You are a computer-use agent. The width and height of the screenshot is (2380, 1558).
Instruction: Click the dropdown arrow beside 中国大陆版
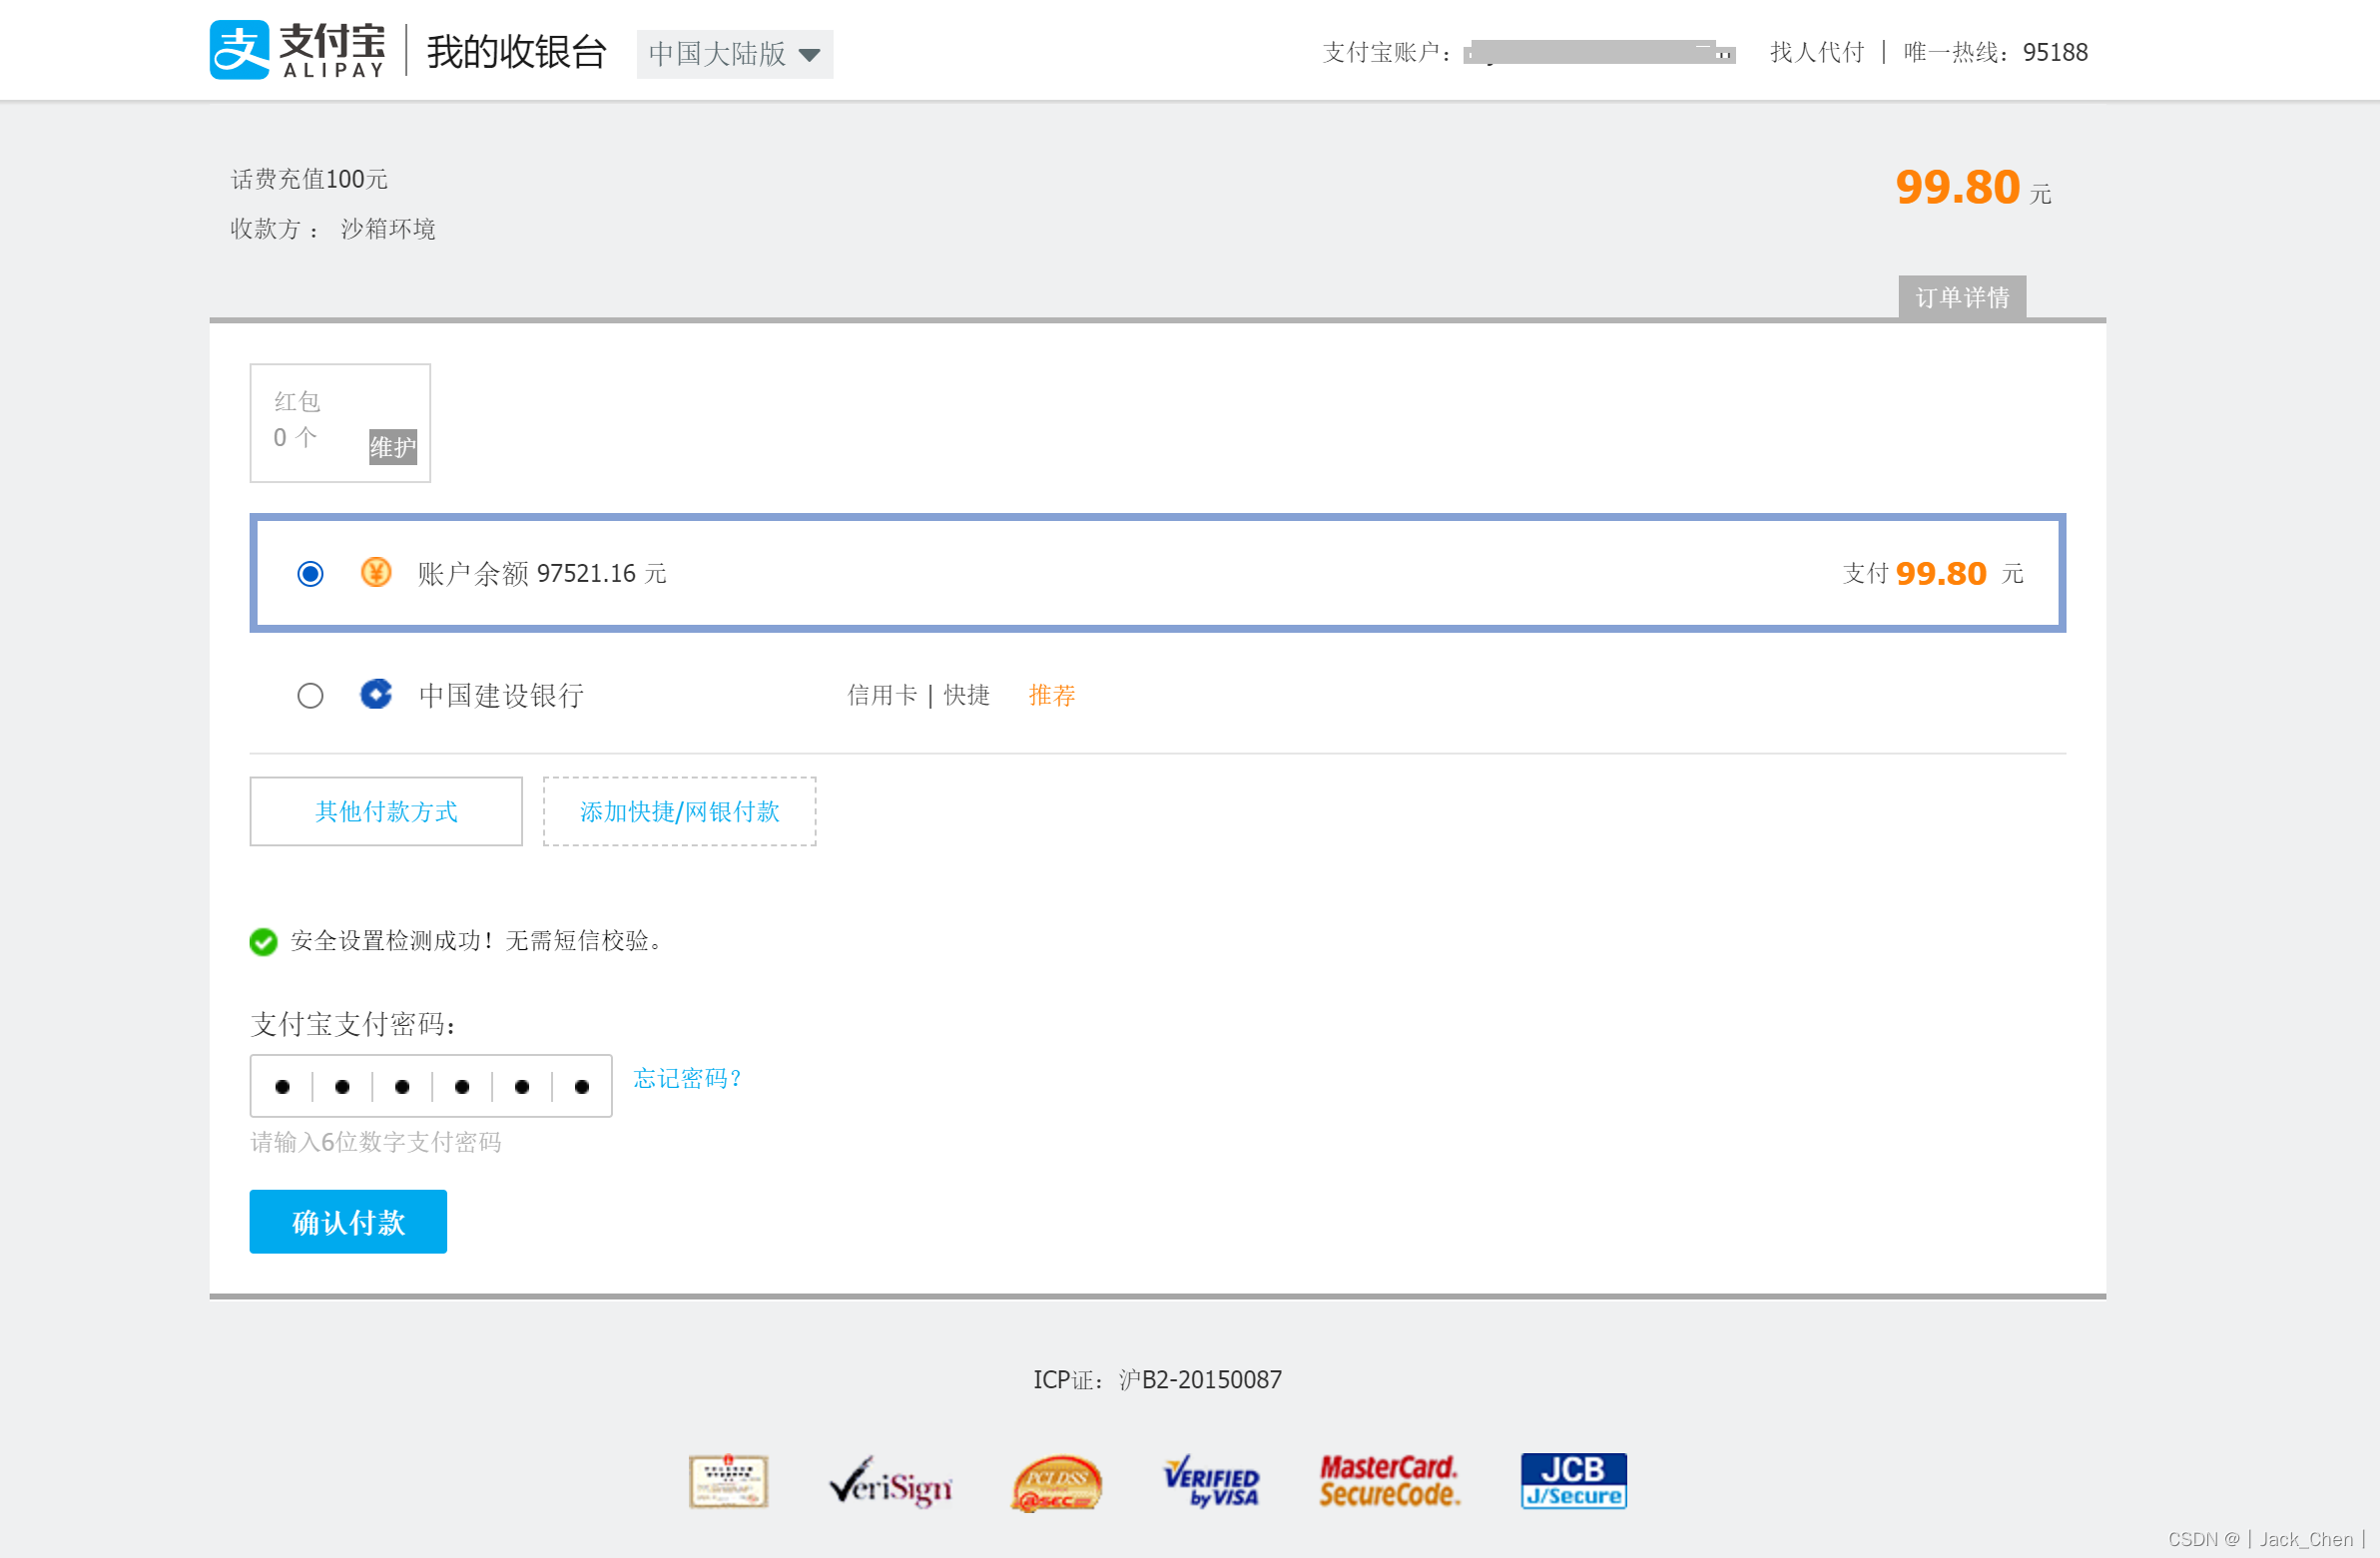click(x=809, y=55)
